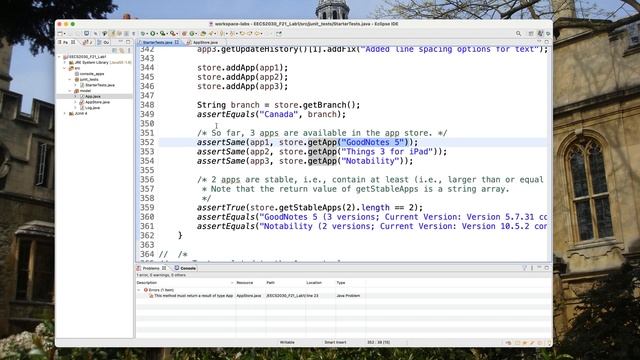This screenshot has width=640, height=360.
Task: Collapse the junit_tests package
Action: [x=70, y=79]
